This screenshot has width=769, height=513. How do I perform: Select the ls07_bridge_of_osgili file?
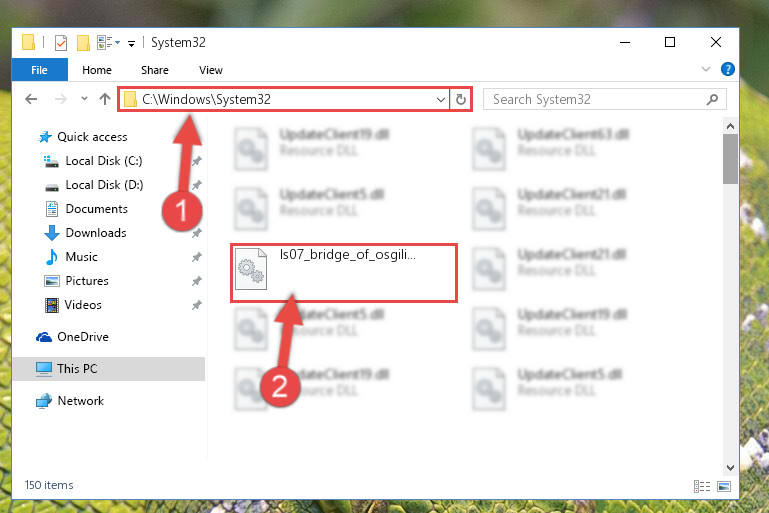pyautogui.click(x=344, y=273)
